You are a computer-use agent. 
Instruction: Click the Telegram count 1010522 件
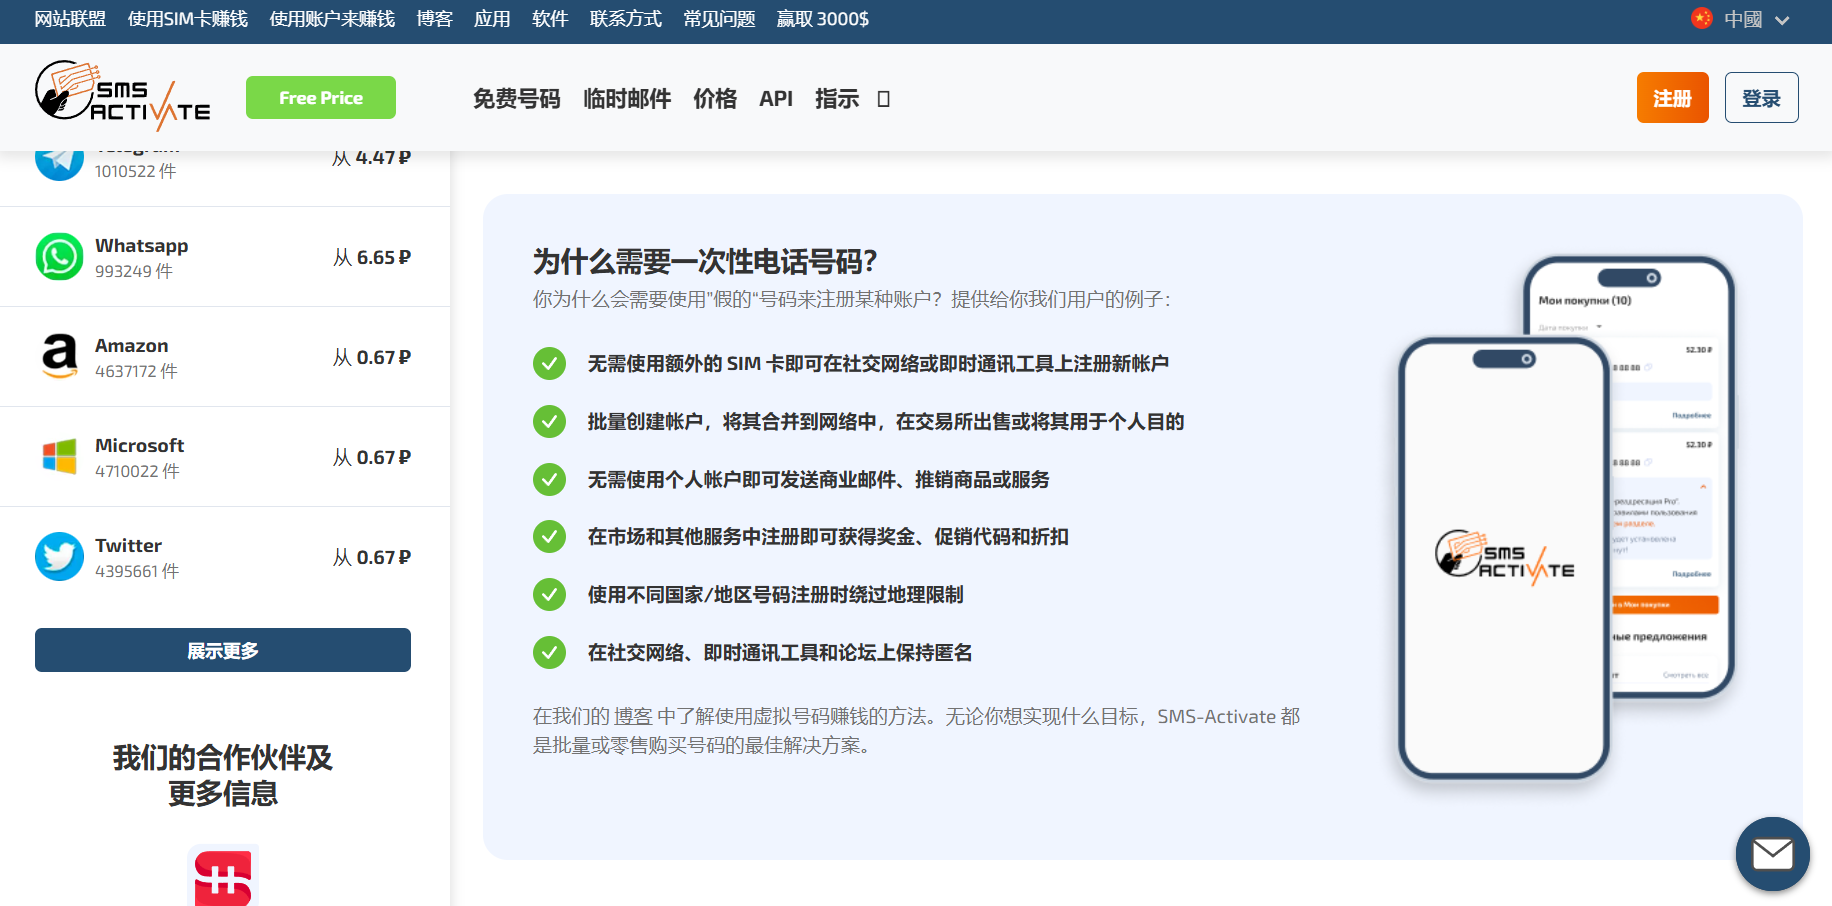[x=135, y=171]
